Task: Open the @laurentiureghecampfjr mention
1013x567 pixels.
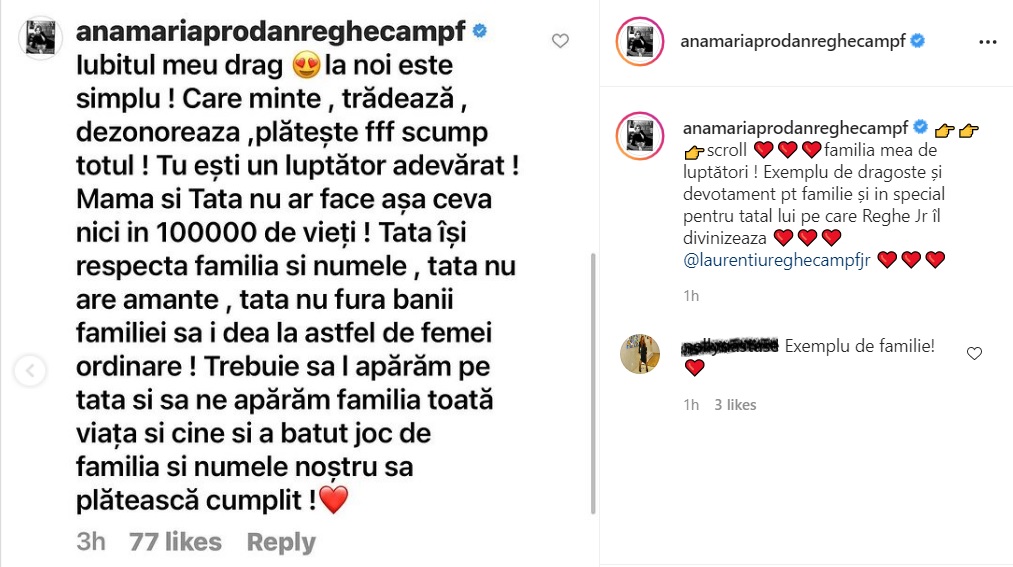Action: pyautogui.click(x=775, y=260)
